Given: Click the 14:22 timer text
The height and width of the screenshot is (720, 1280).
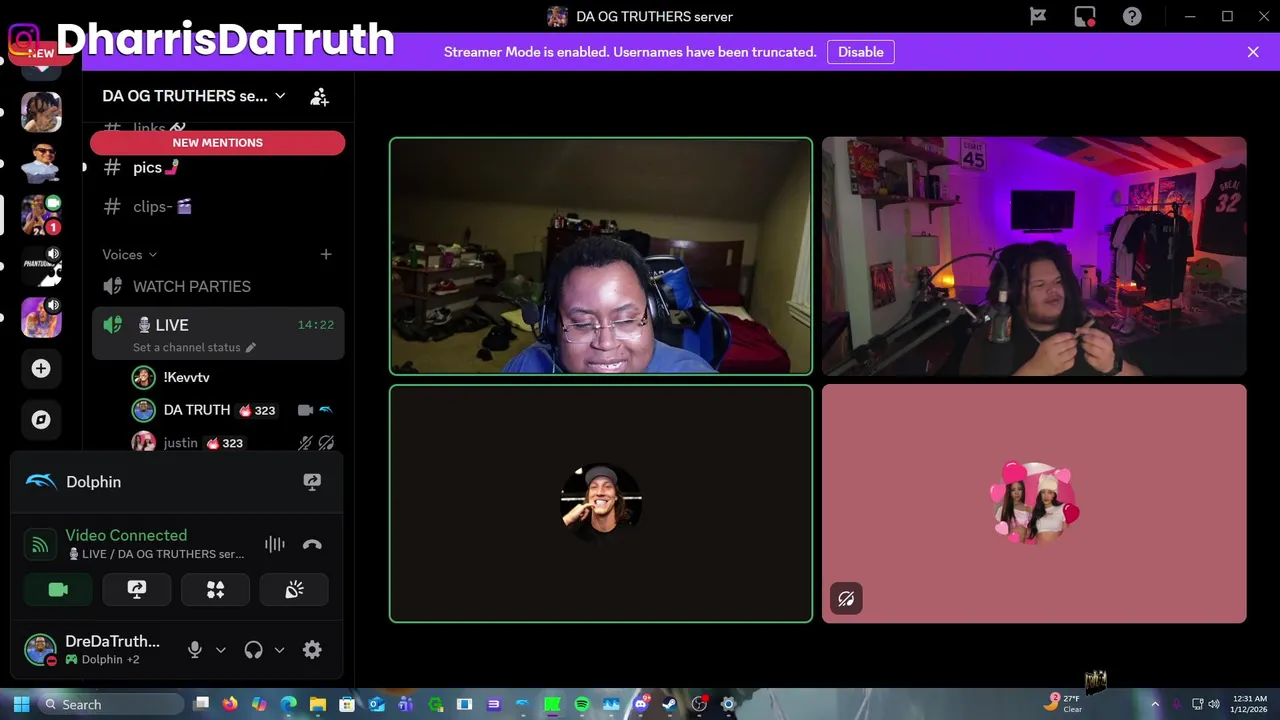Looking at the screenshot, I should tap(316, 325).
